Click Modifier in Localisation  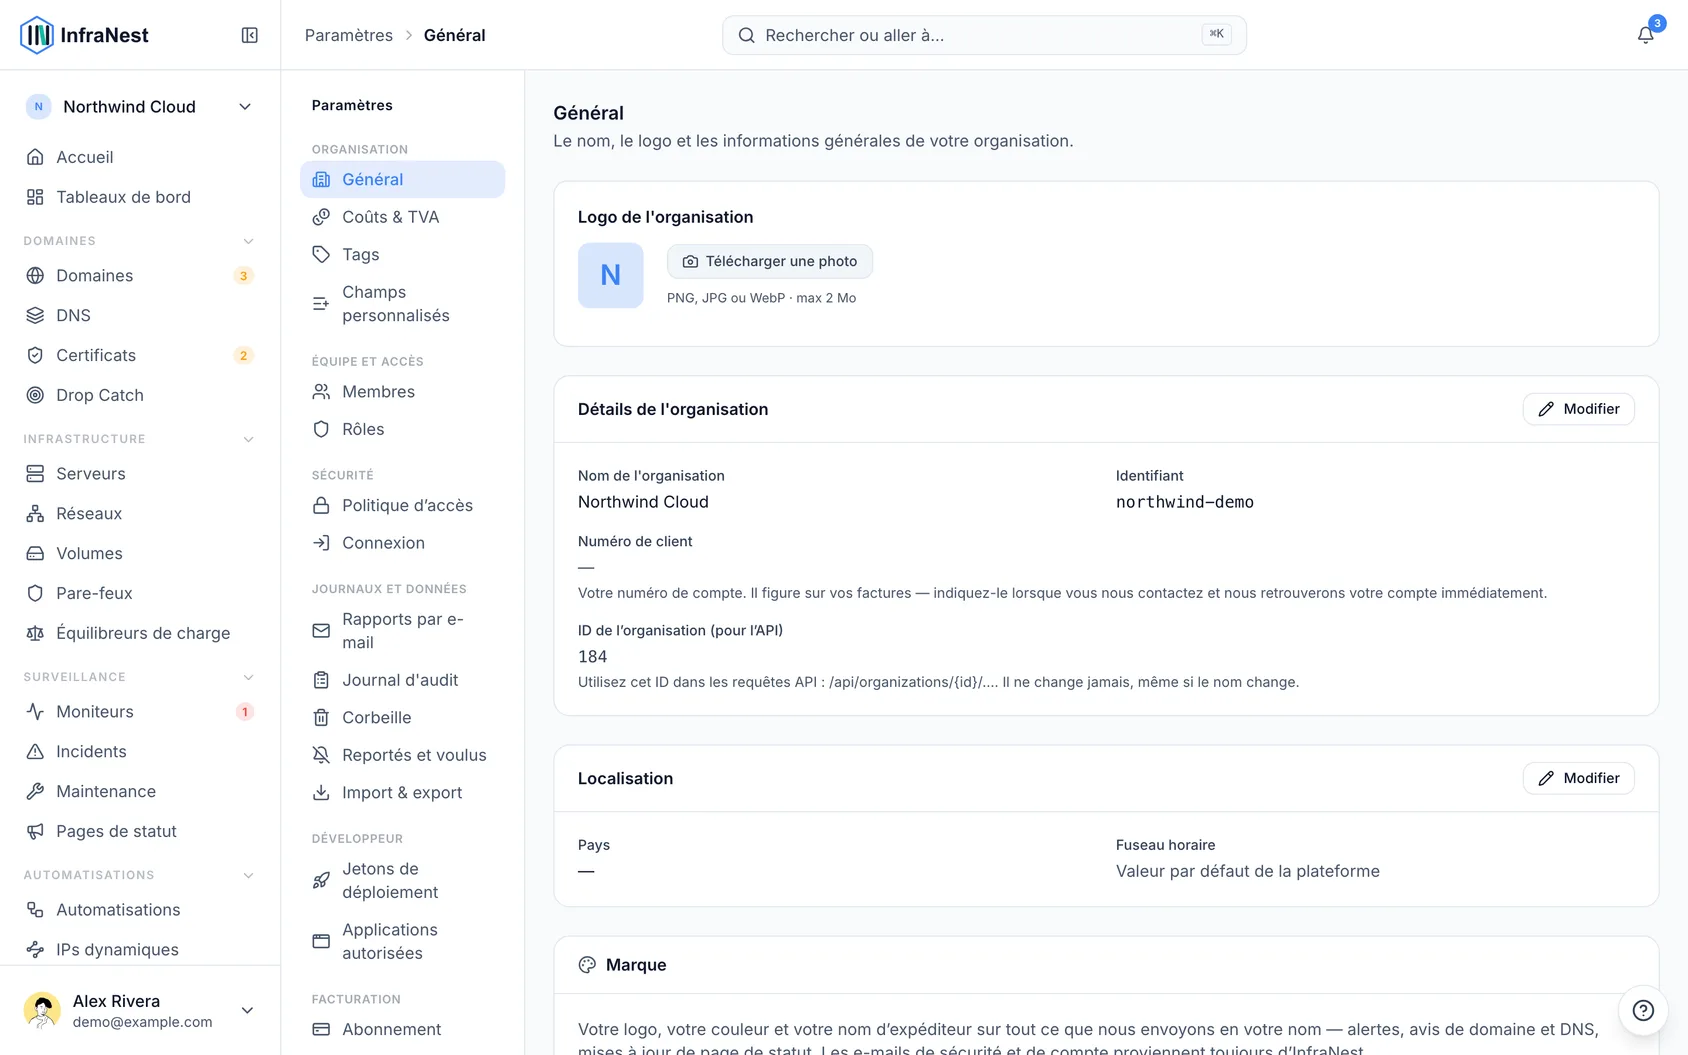click(x=1578, y=778)
